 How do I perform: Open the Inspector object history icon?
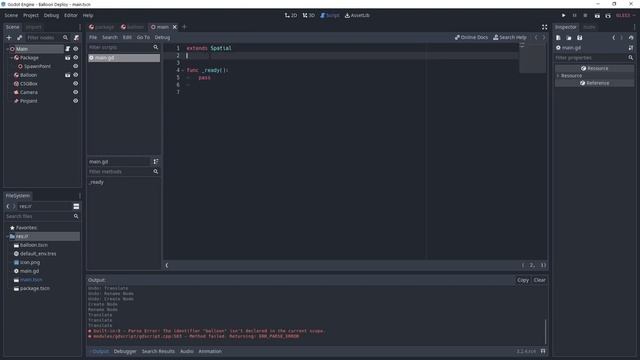(x=631, y=38)
